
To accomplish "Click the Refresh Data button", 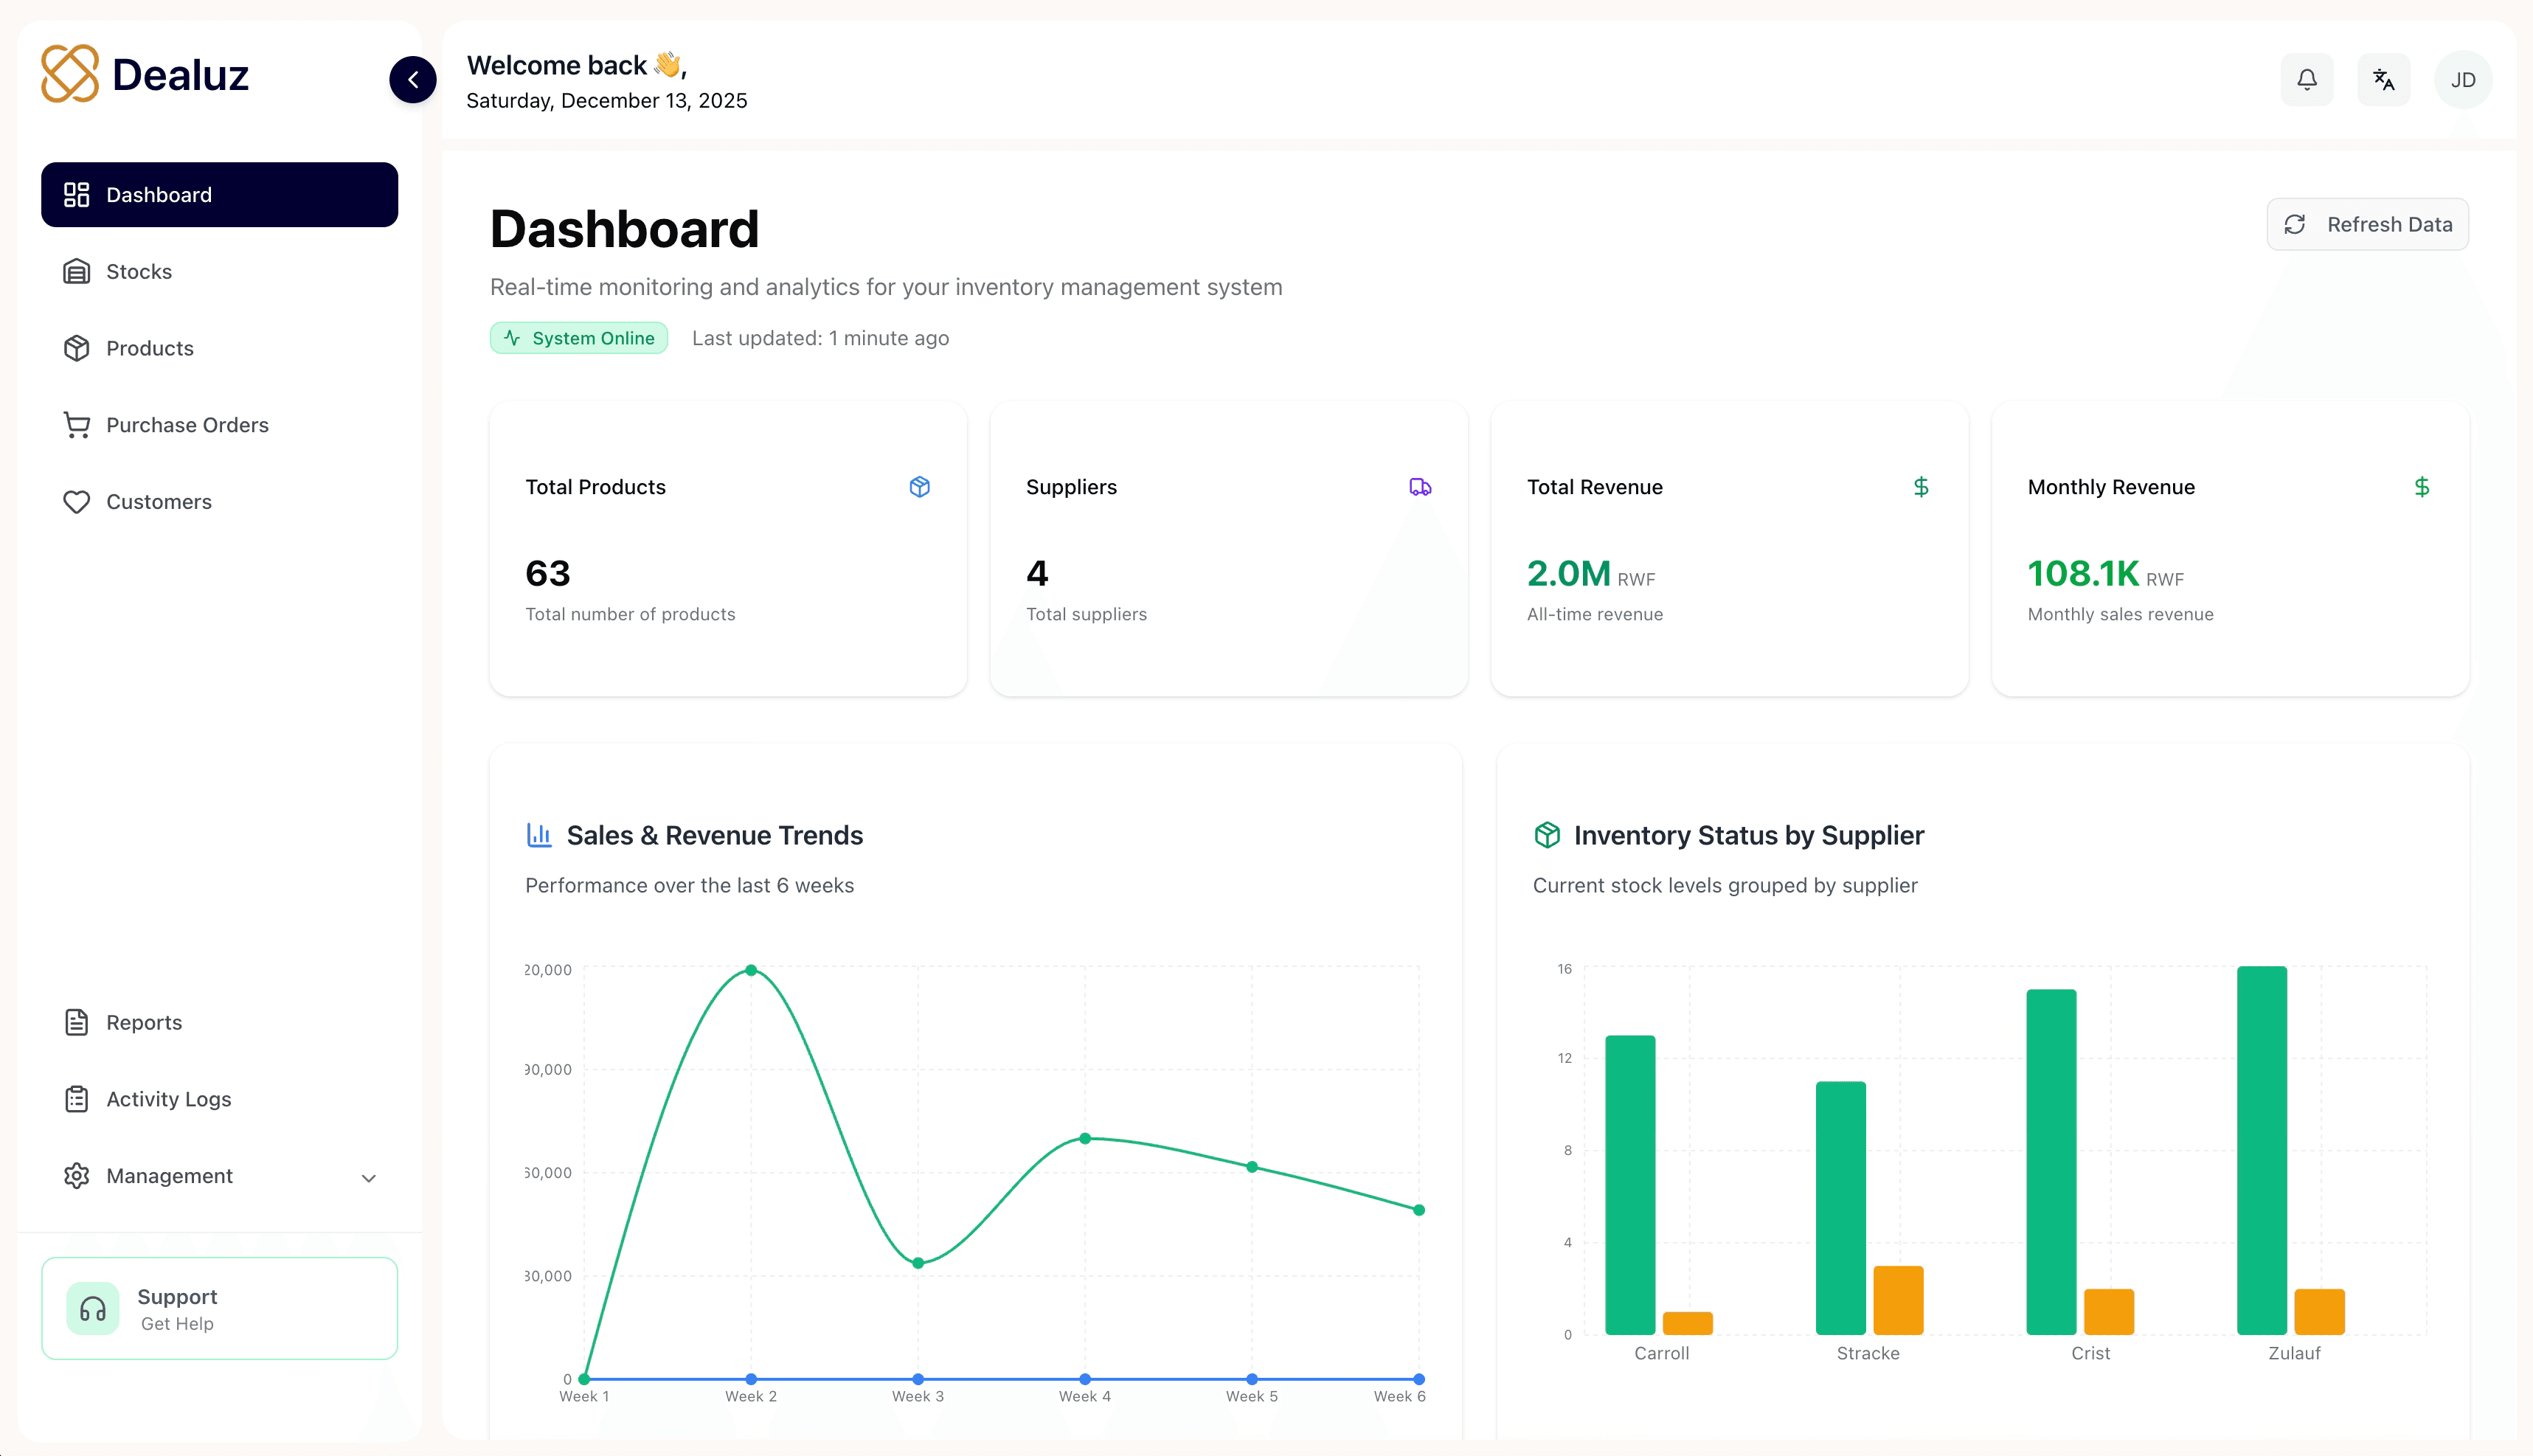I will click(2367, 224).
